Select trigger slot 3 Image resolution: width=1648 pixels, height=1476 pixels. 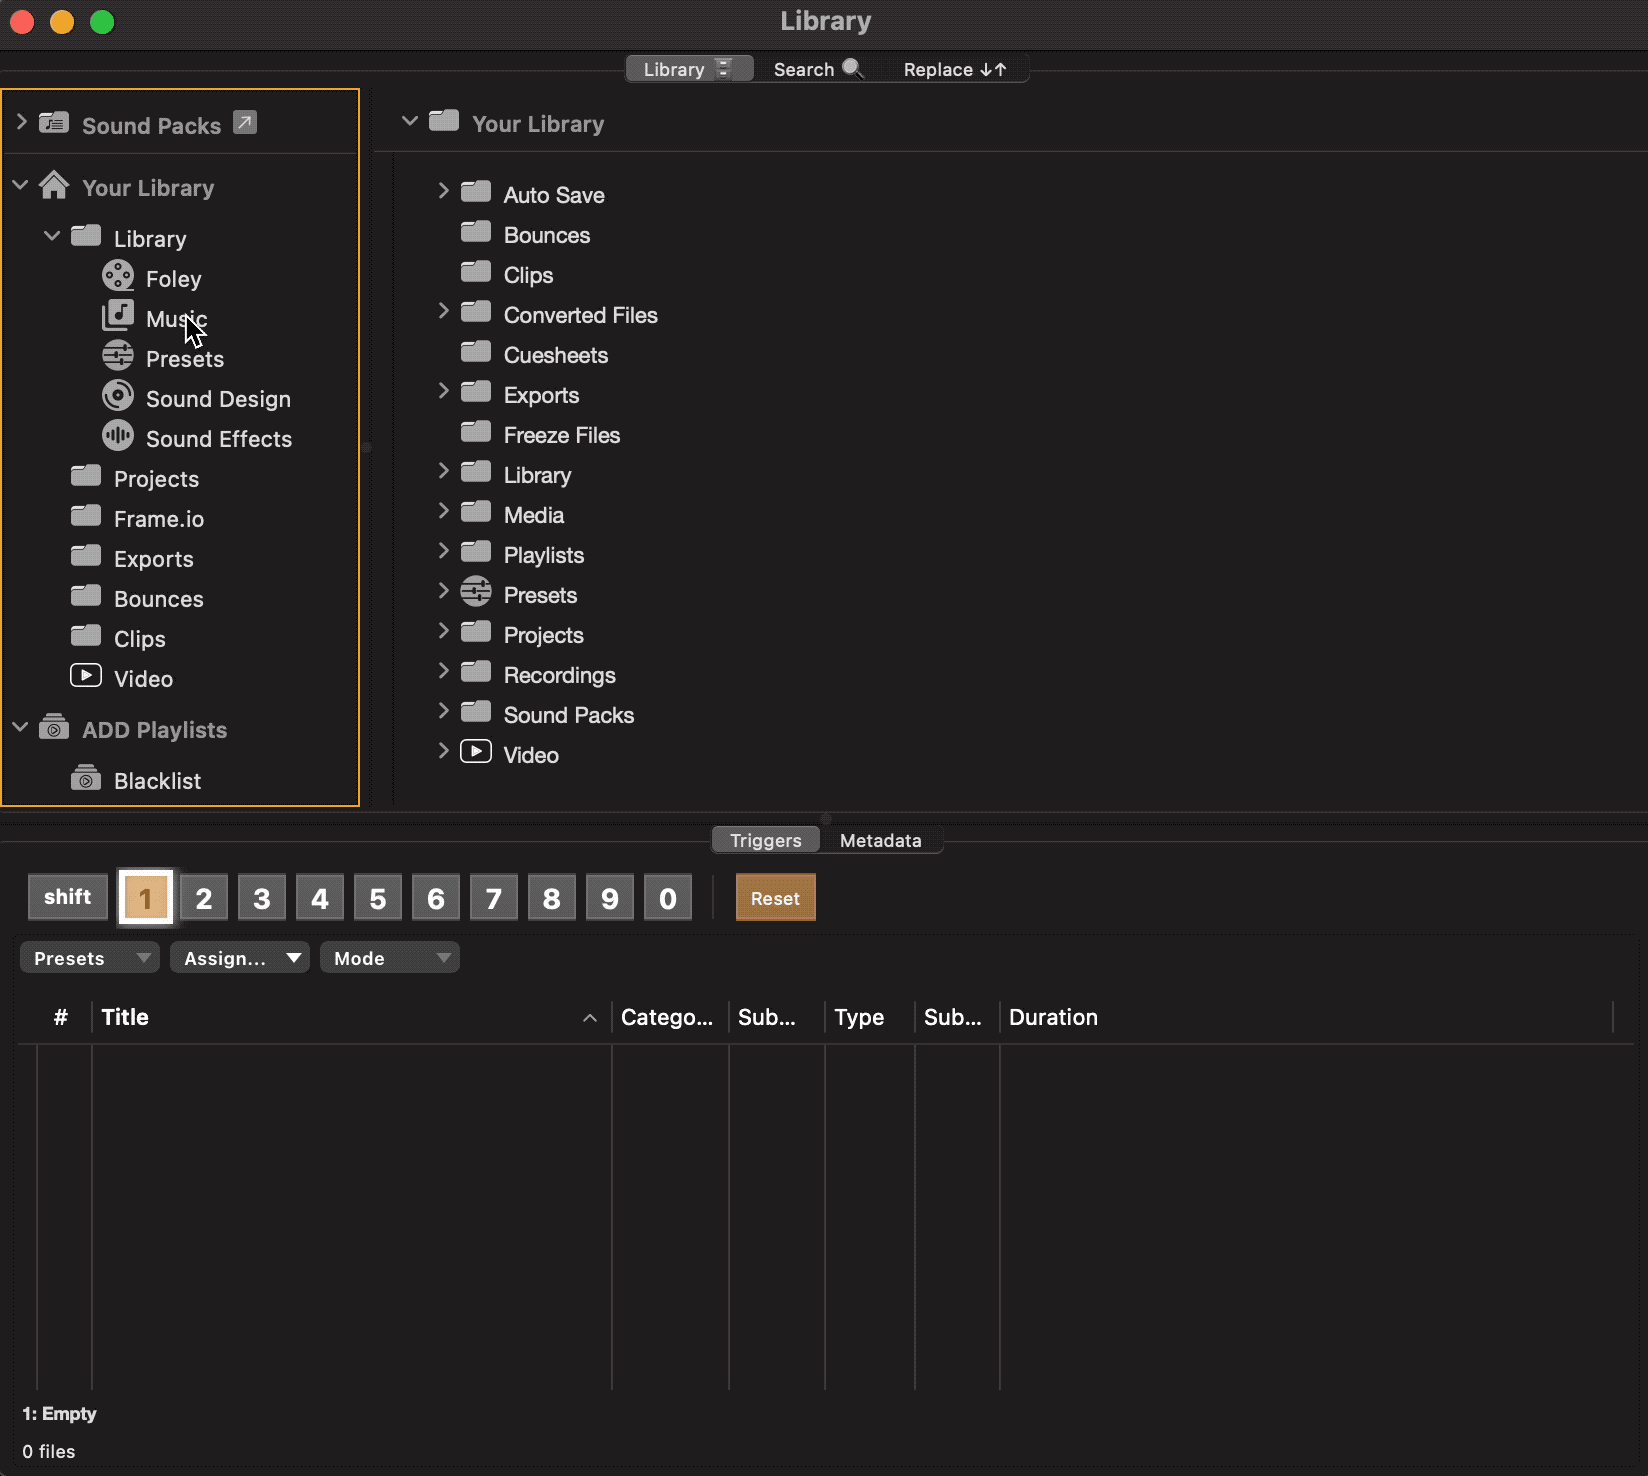point(262,897)
